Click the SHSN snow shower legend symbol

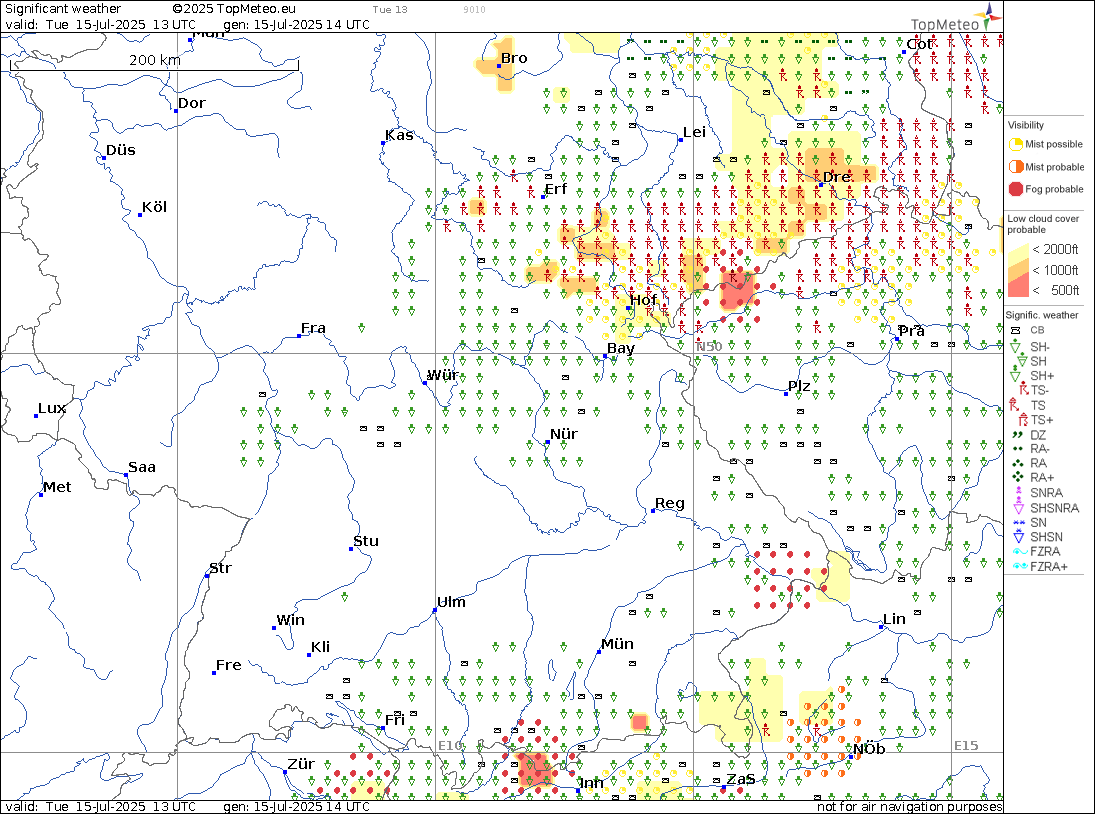pos(1018,536)
